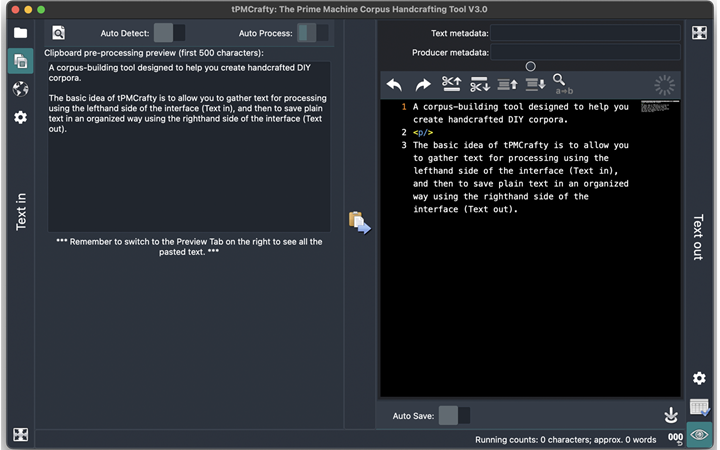This screenshot has height=450, width=720.
Task: Click the download save icon beside Auto Save
Action: point(671,415)
